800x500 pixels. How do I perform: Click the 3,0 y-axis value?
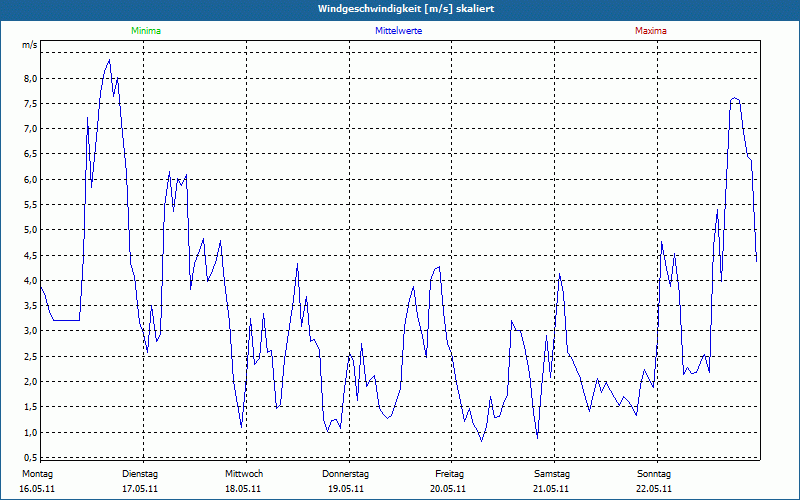tap(31, 331)
